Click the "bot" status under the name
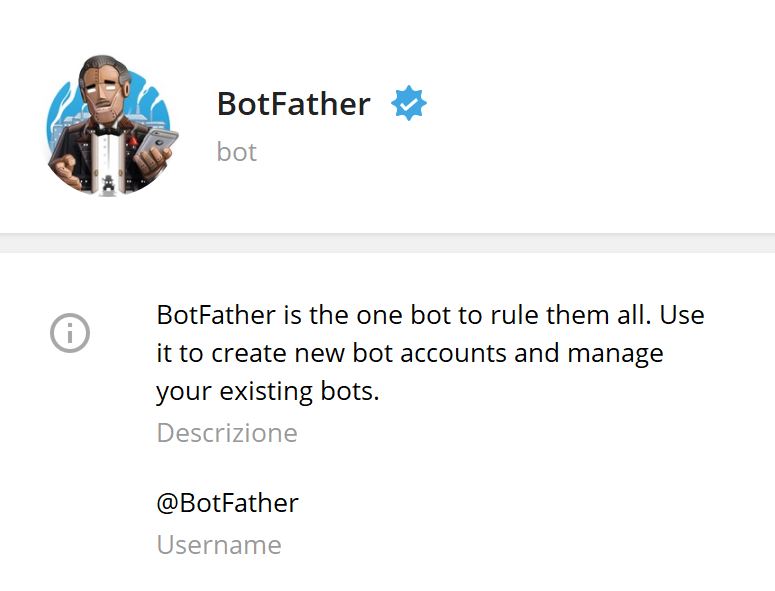The image size is (775, 591). 237,152
